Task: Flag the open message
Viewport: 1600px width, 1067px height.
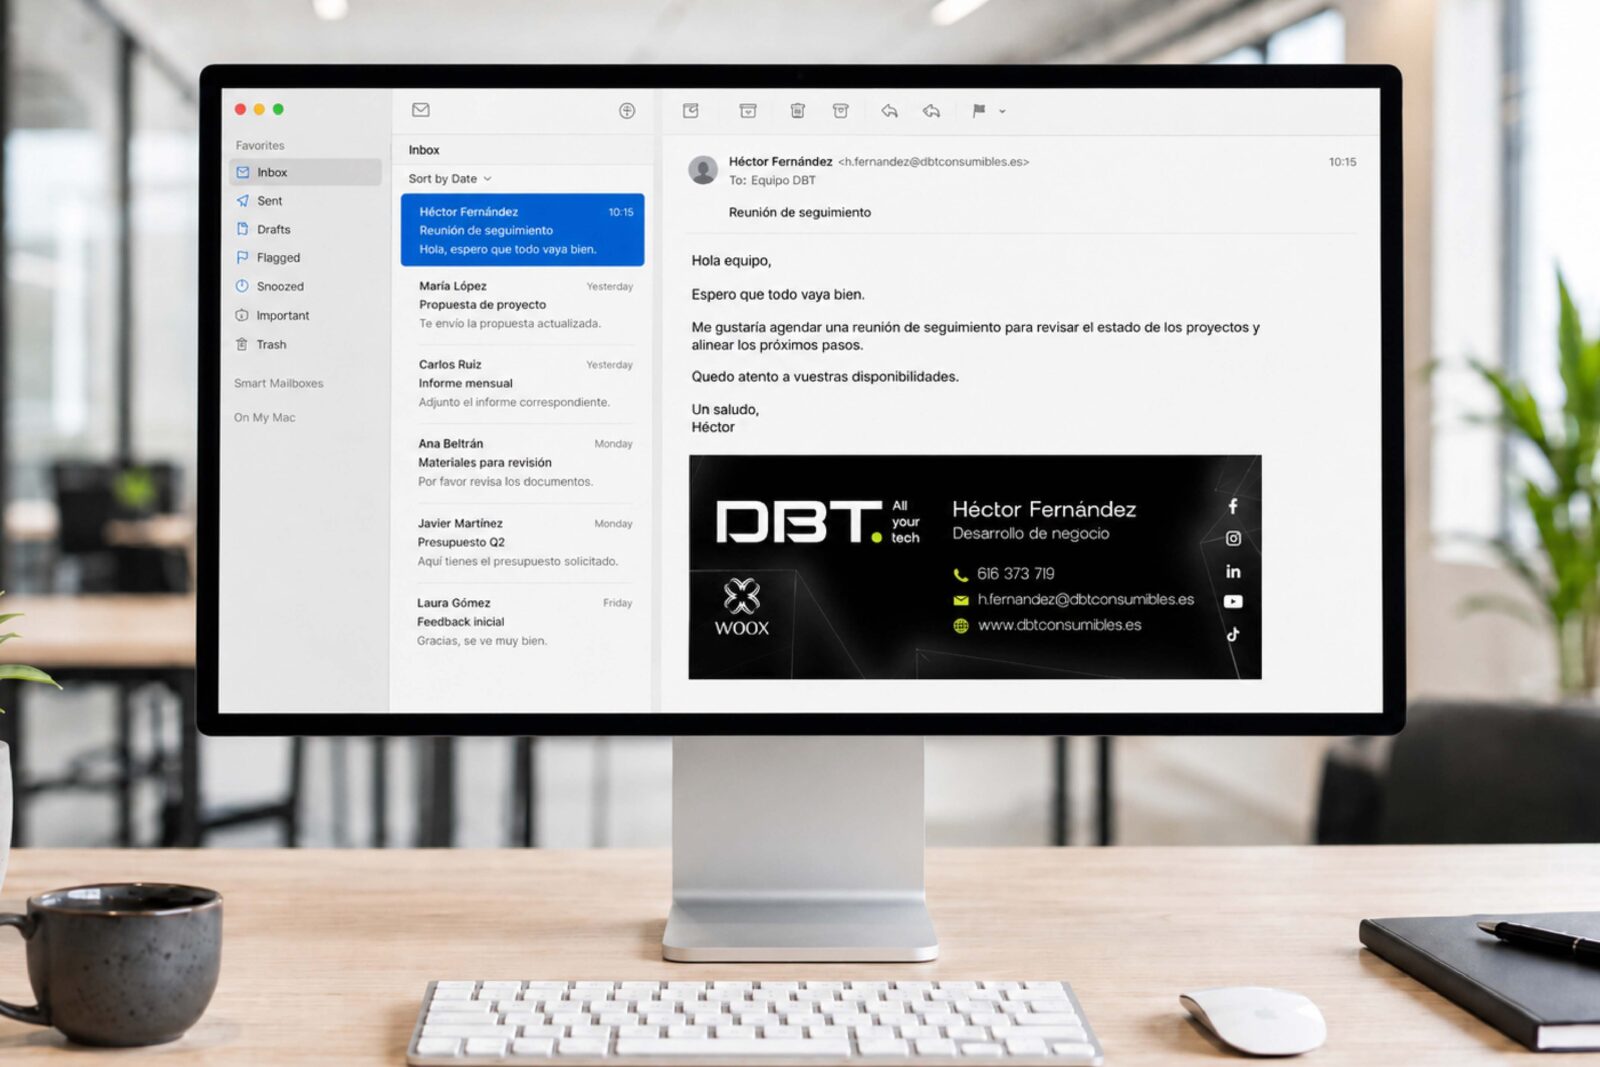Action: pyautogui.click(x=979, y=111)
